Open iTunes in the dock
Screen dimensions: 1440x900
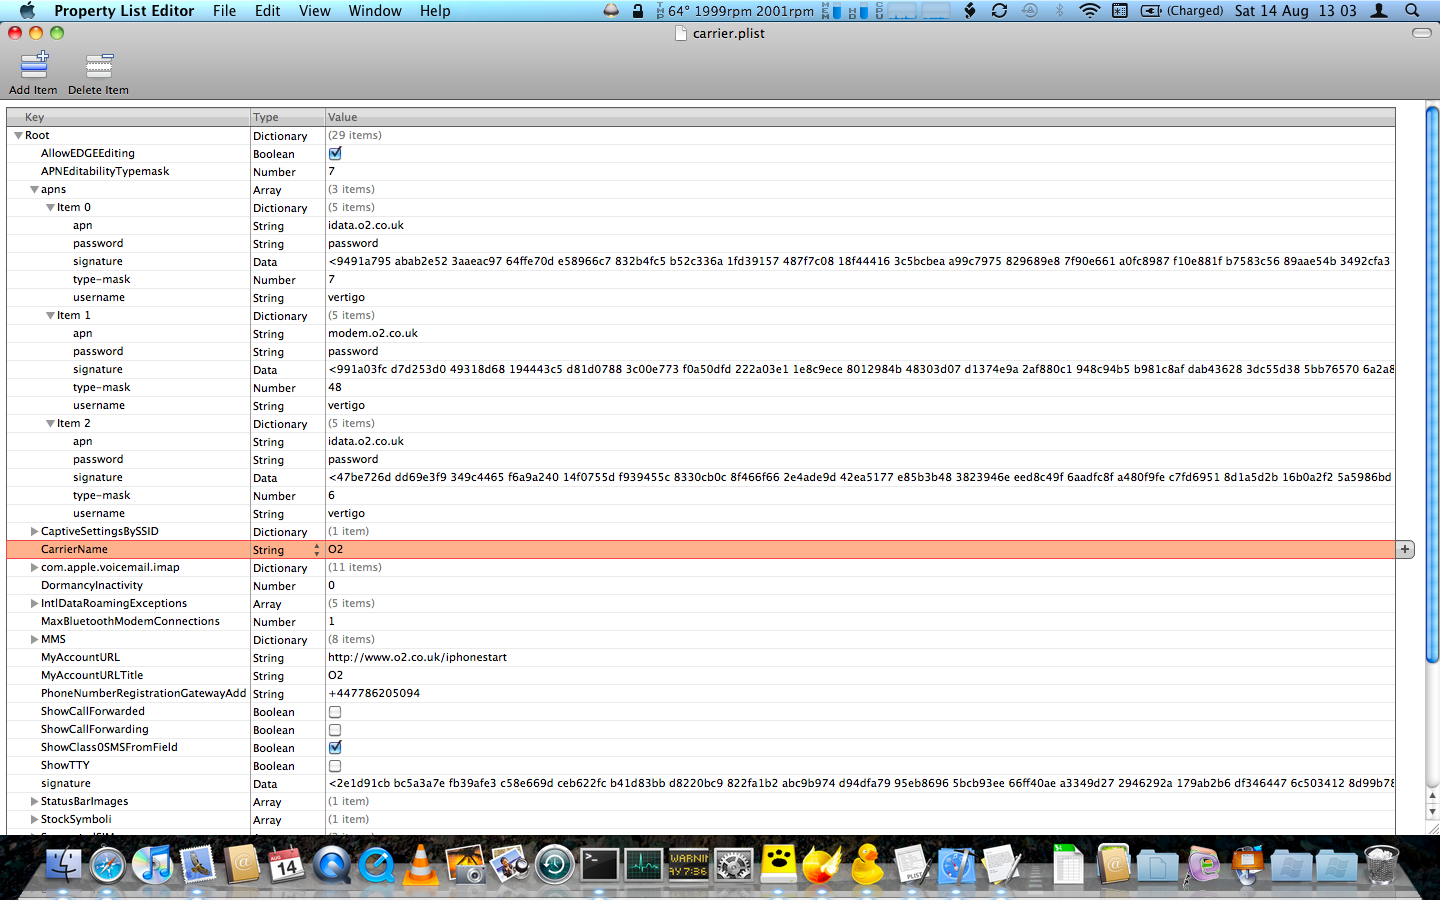(x=152, y=864)
